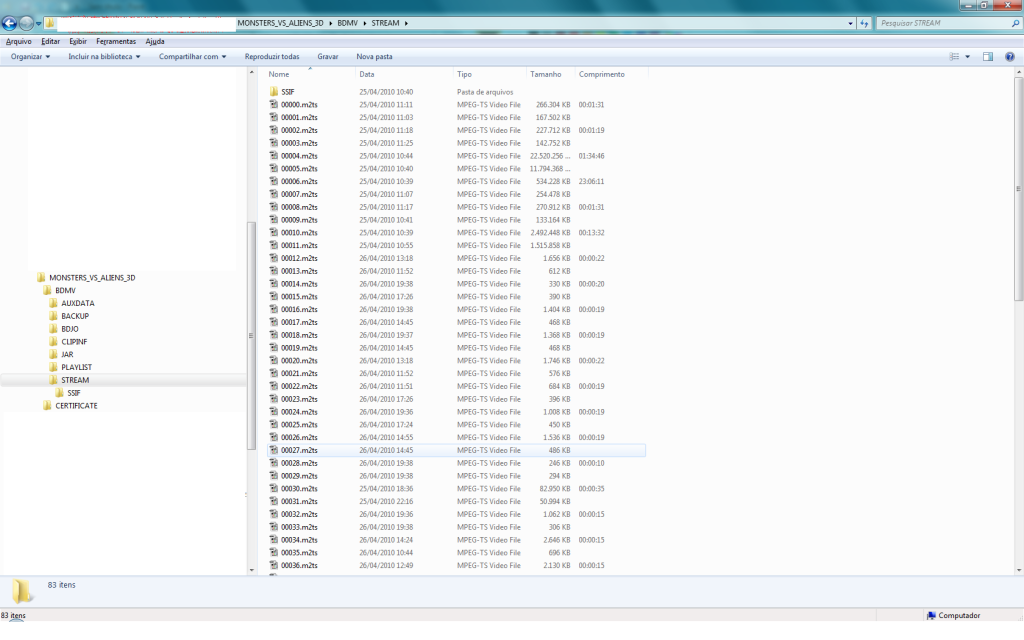
Task: Open the Arquivo menu
Action: 18,41
